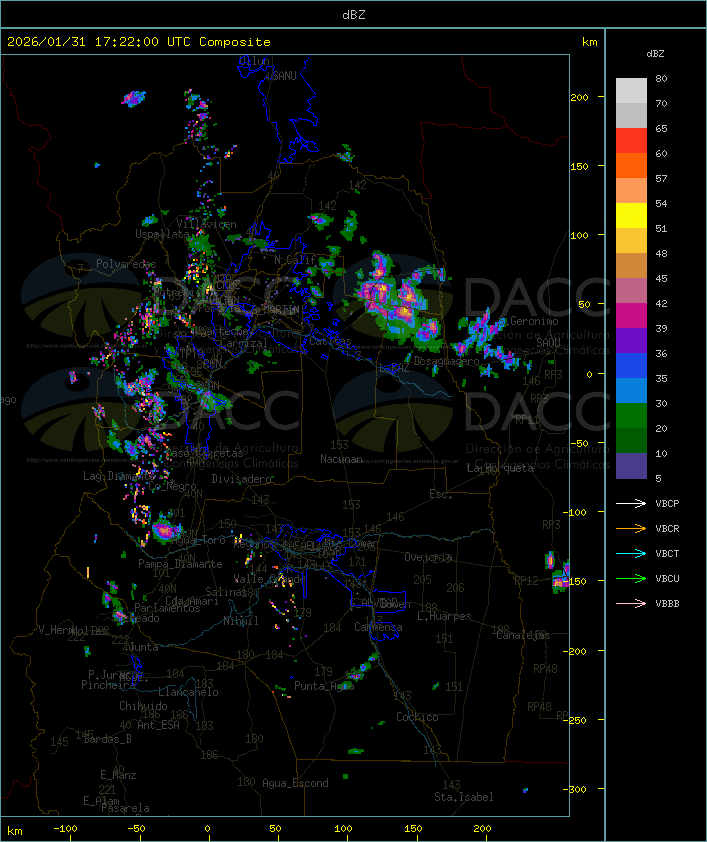Viewport: 707px width, 842px height.
Task: Click the UTC Composite timestamp text
Action: click(x=139, y=41)
